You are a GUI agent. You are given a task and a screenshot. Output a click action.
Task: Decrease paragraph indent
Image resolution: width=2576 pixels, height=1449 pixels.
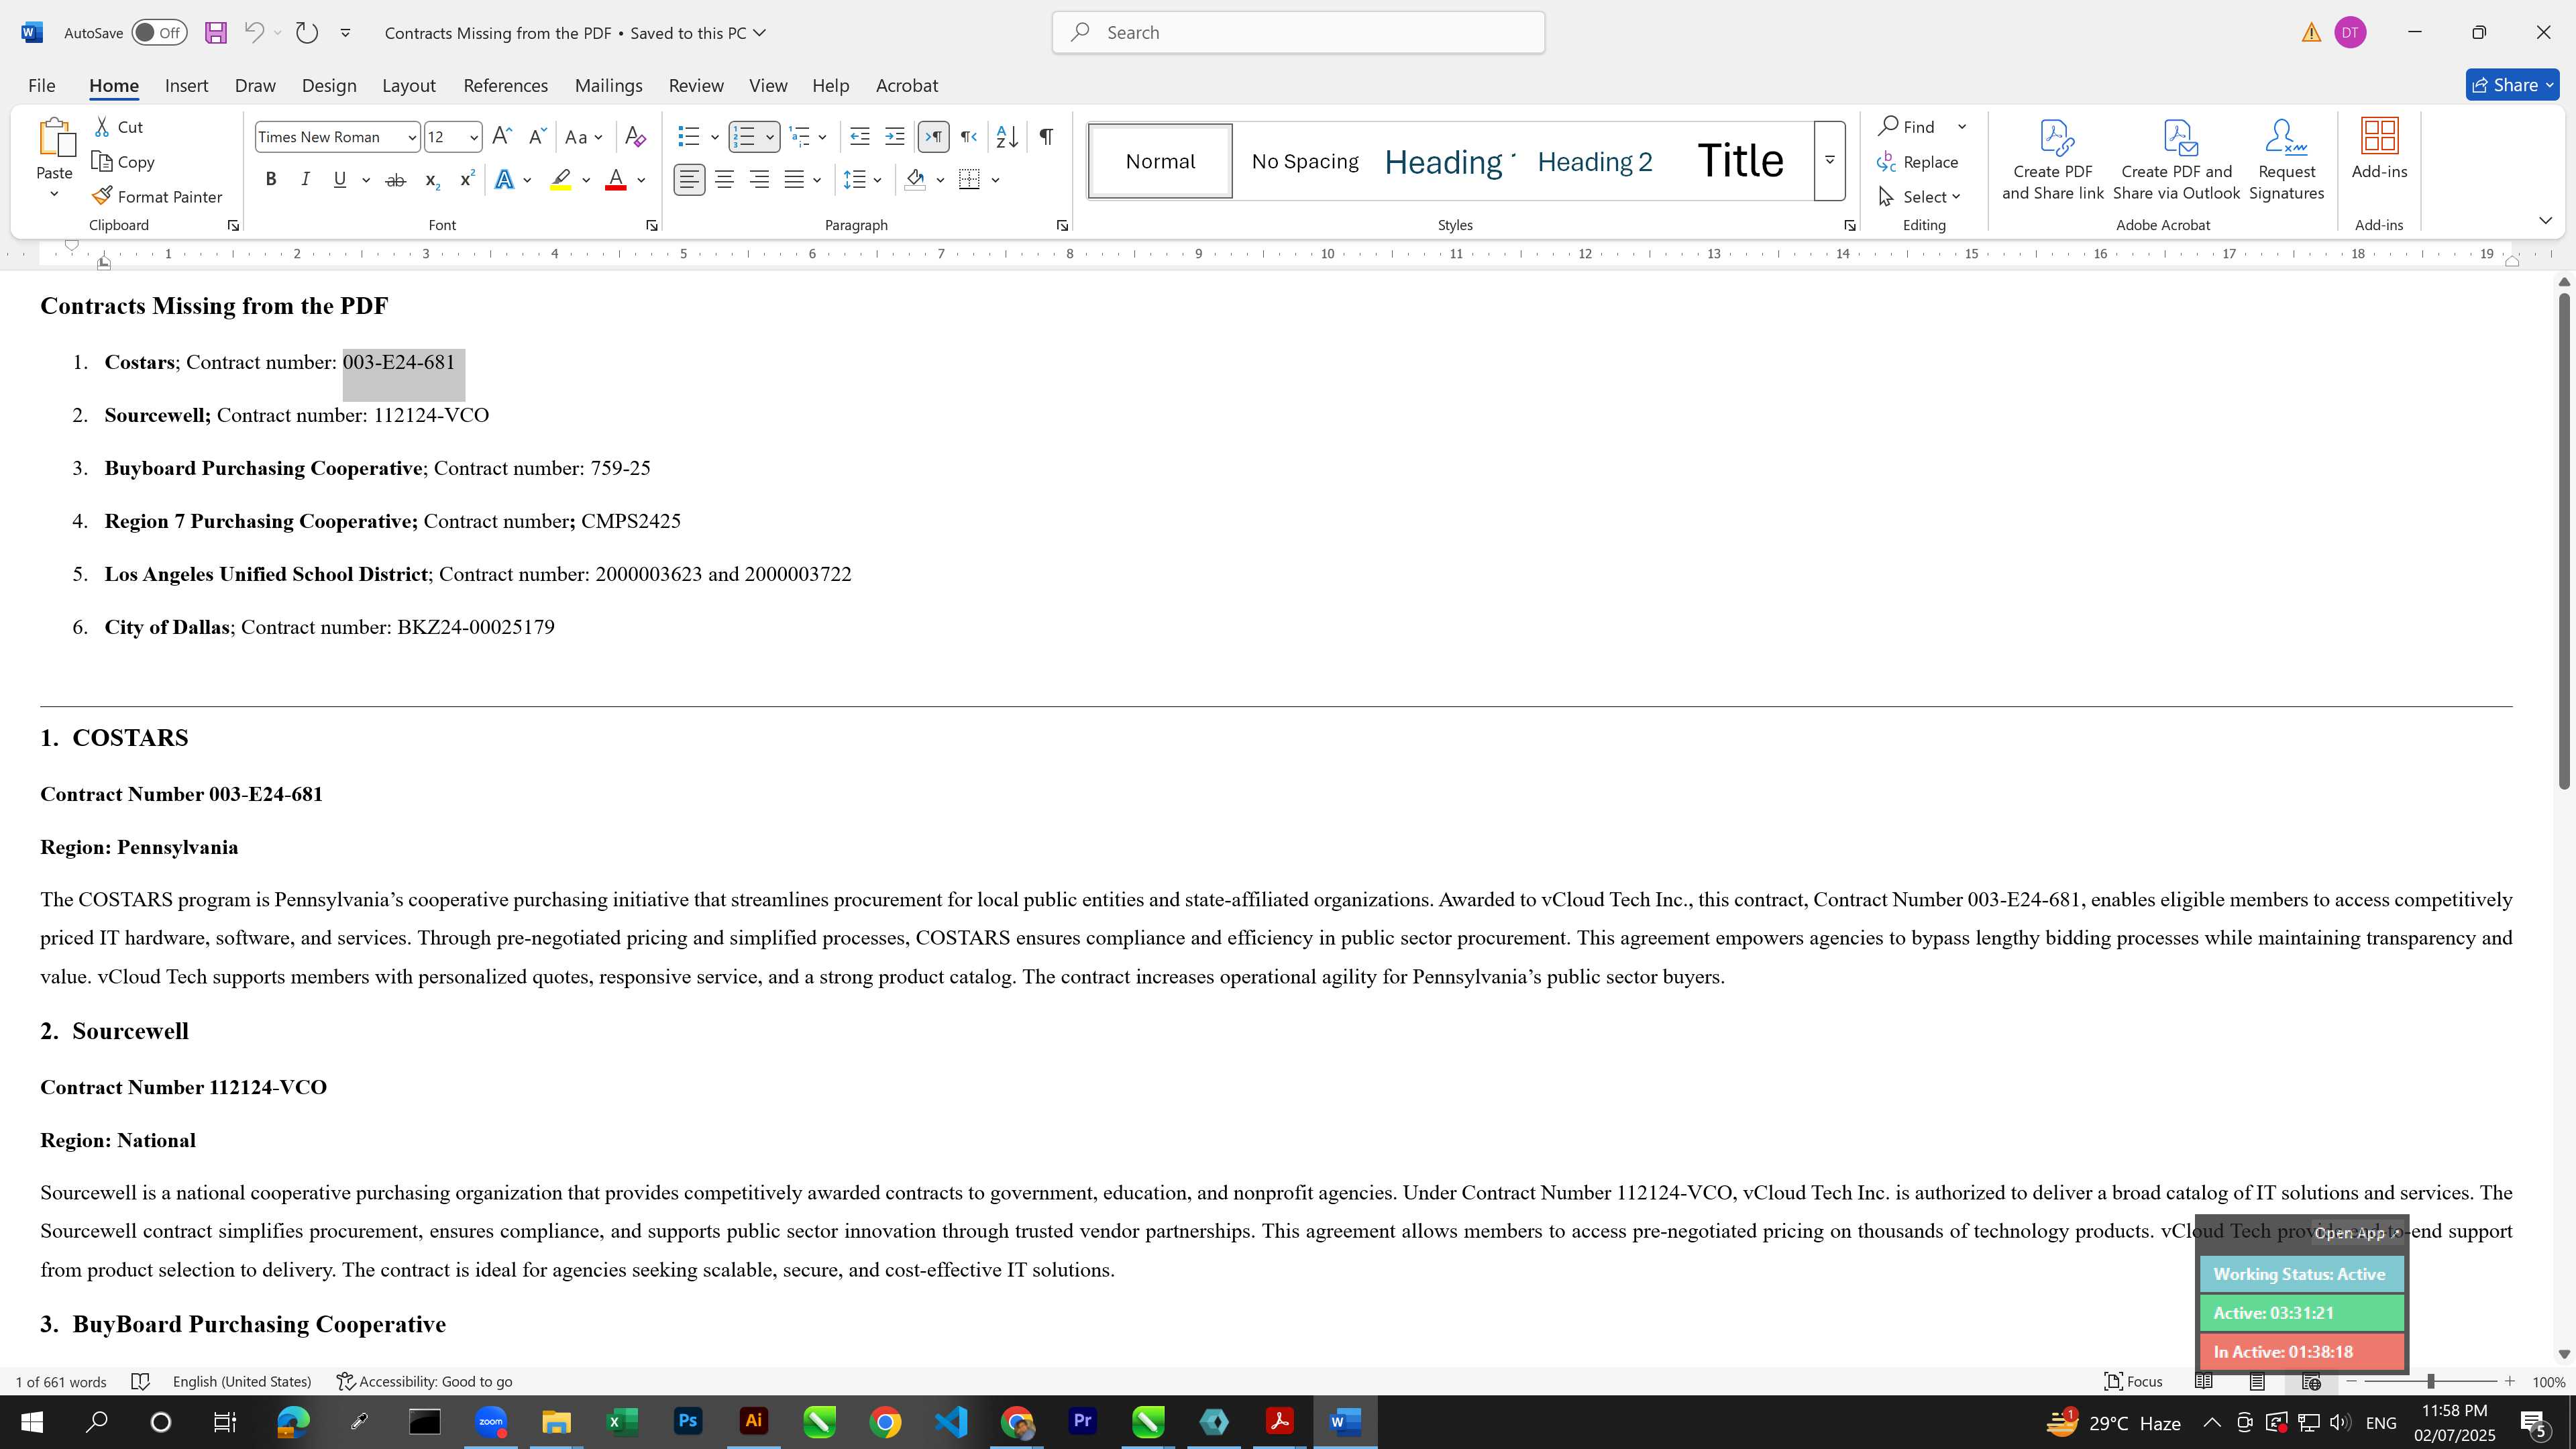pos(859,137)
